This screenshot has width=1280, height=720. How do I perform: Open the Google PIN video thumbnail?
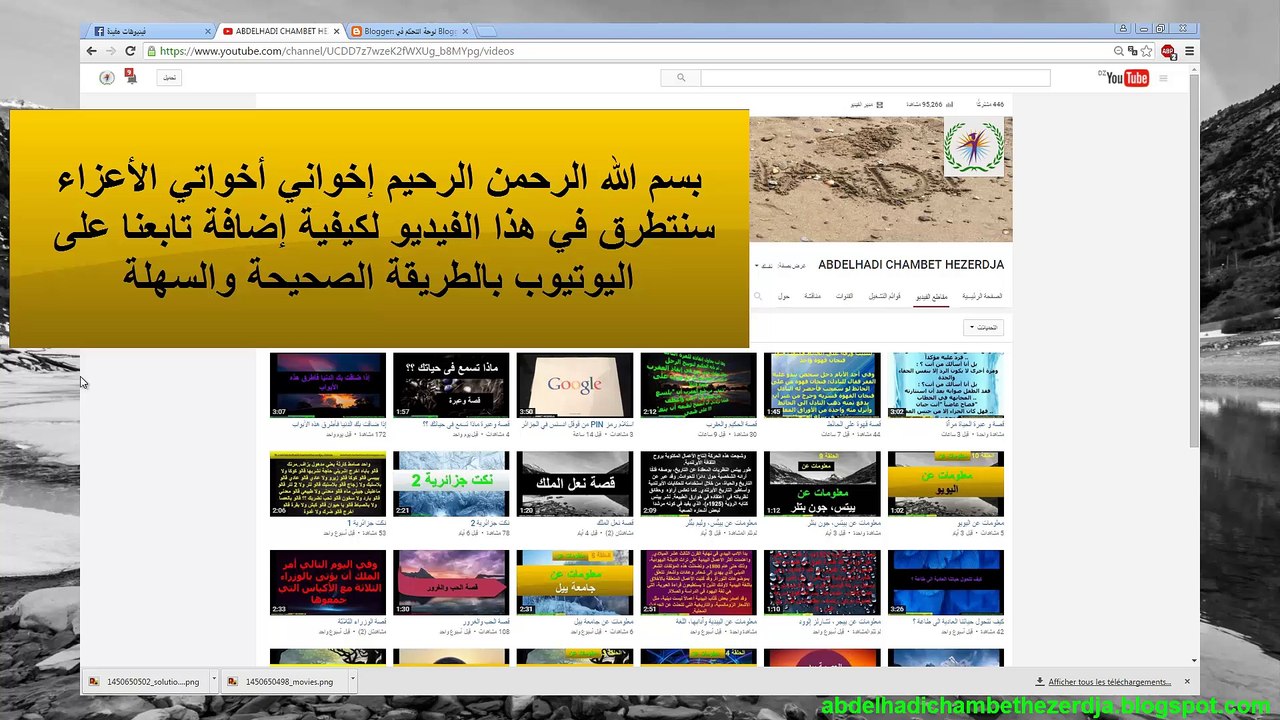pyautogui.click(x=575, y=385)
